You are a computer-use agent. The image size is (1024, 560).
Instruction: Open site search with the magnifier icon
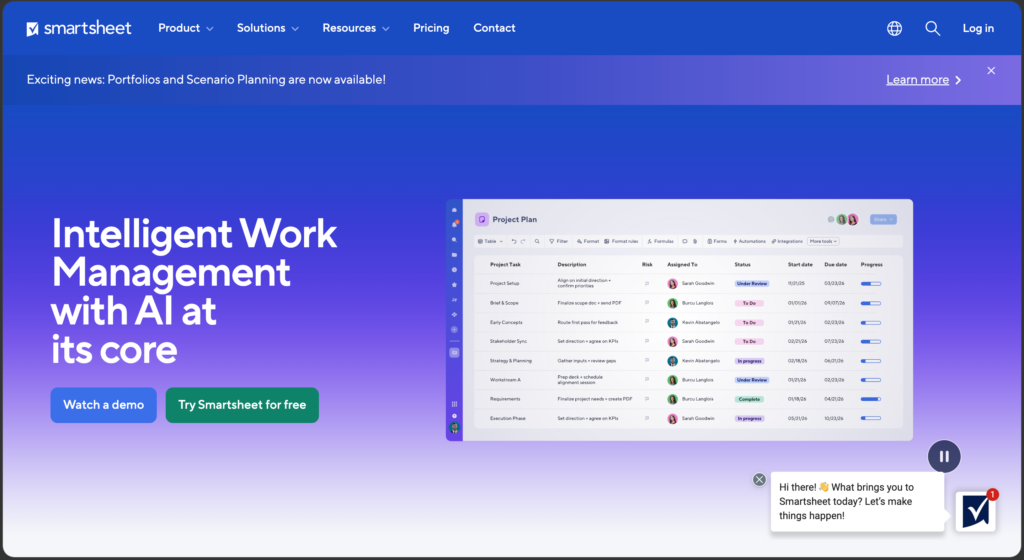tap(933, 28)
